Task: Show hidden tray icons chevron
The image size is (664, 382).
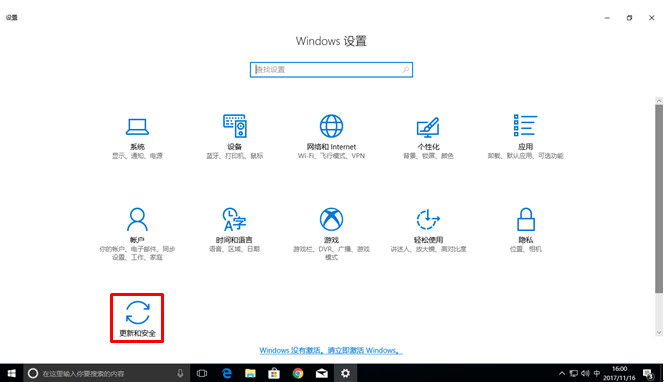Action: (x=562, y=373)
